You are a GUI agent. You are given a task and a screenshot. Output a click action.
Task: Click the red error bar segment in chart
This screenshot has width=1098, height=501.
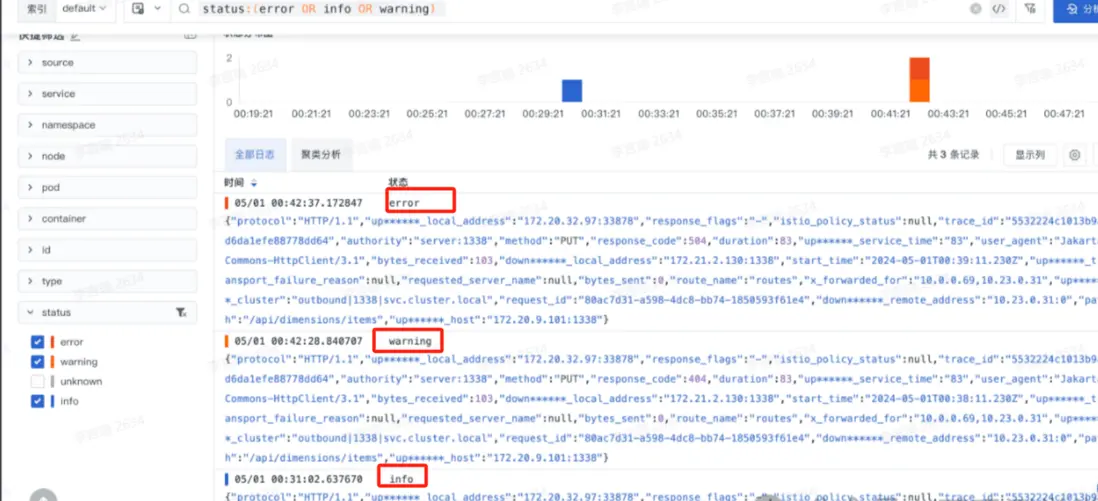[x=919, y=69]
